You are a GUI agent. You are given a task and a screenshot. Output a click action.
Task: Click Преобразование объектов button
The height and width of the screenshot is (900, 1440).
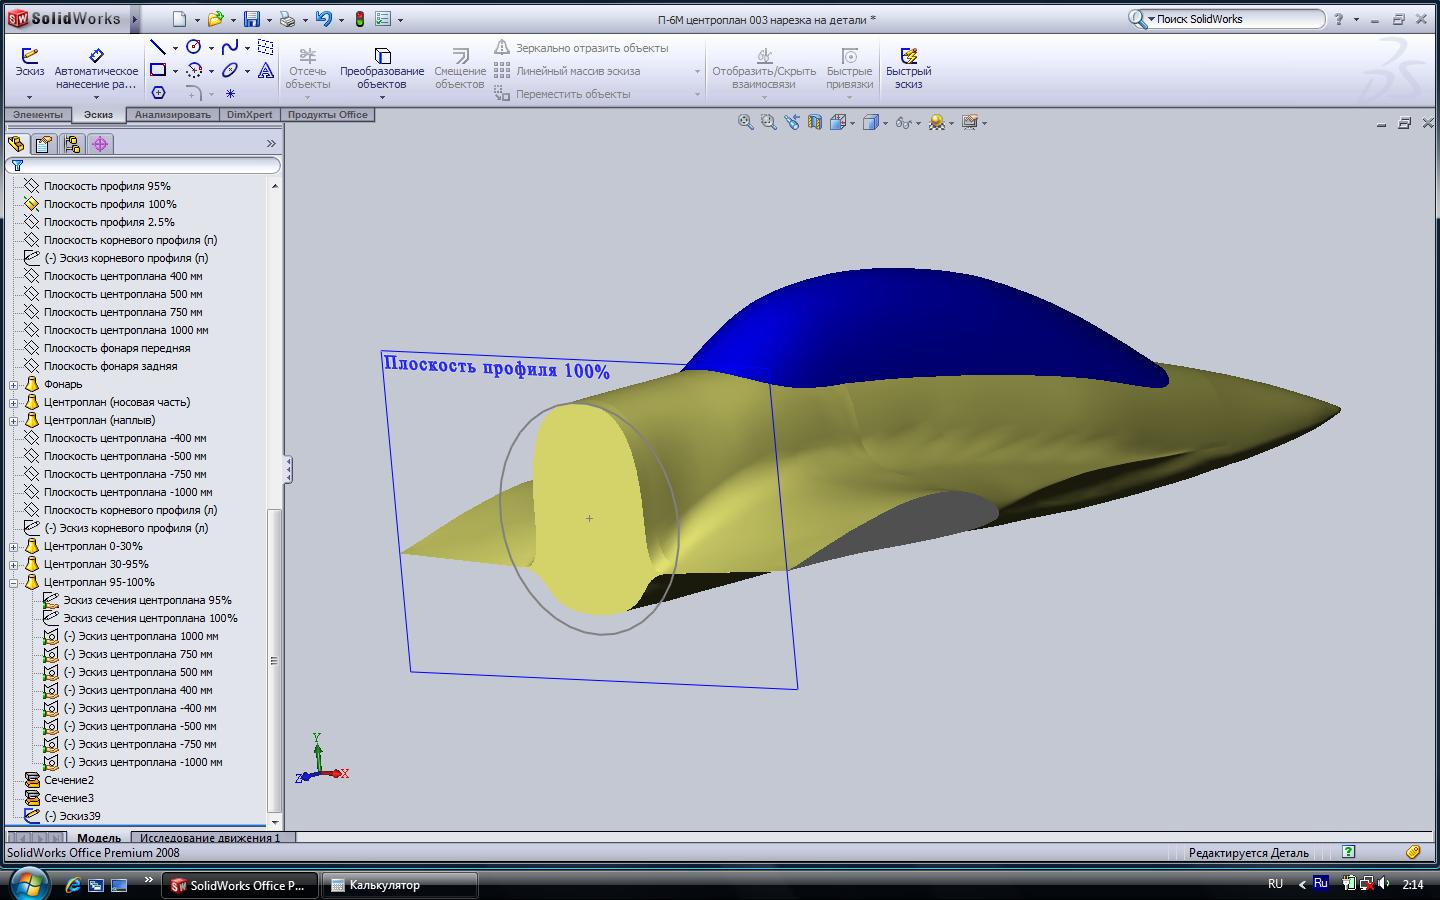click(x=382, y=67)
